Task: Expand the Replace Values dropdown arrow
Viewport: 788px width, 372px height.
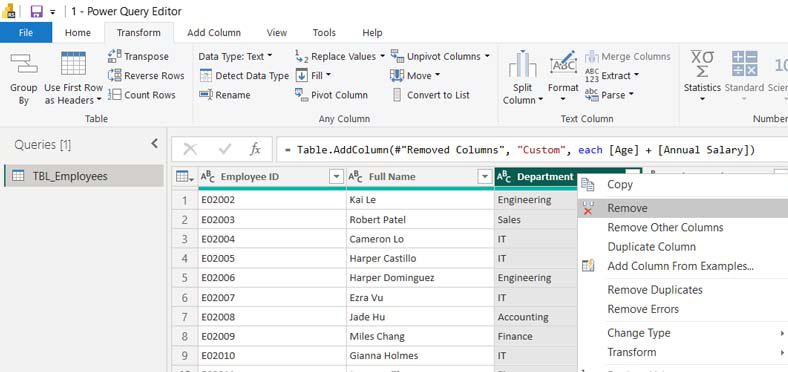Action: click(x=382, y=56)
